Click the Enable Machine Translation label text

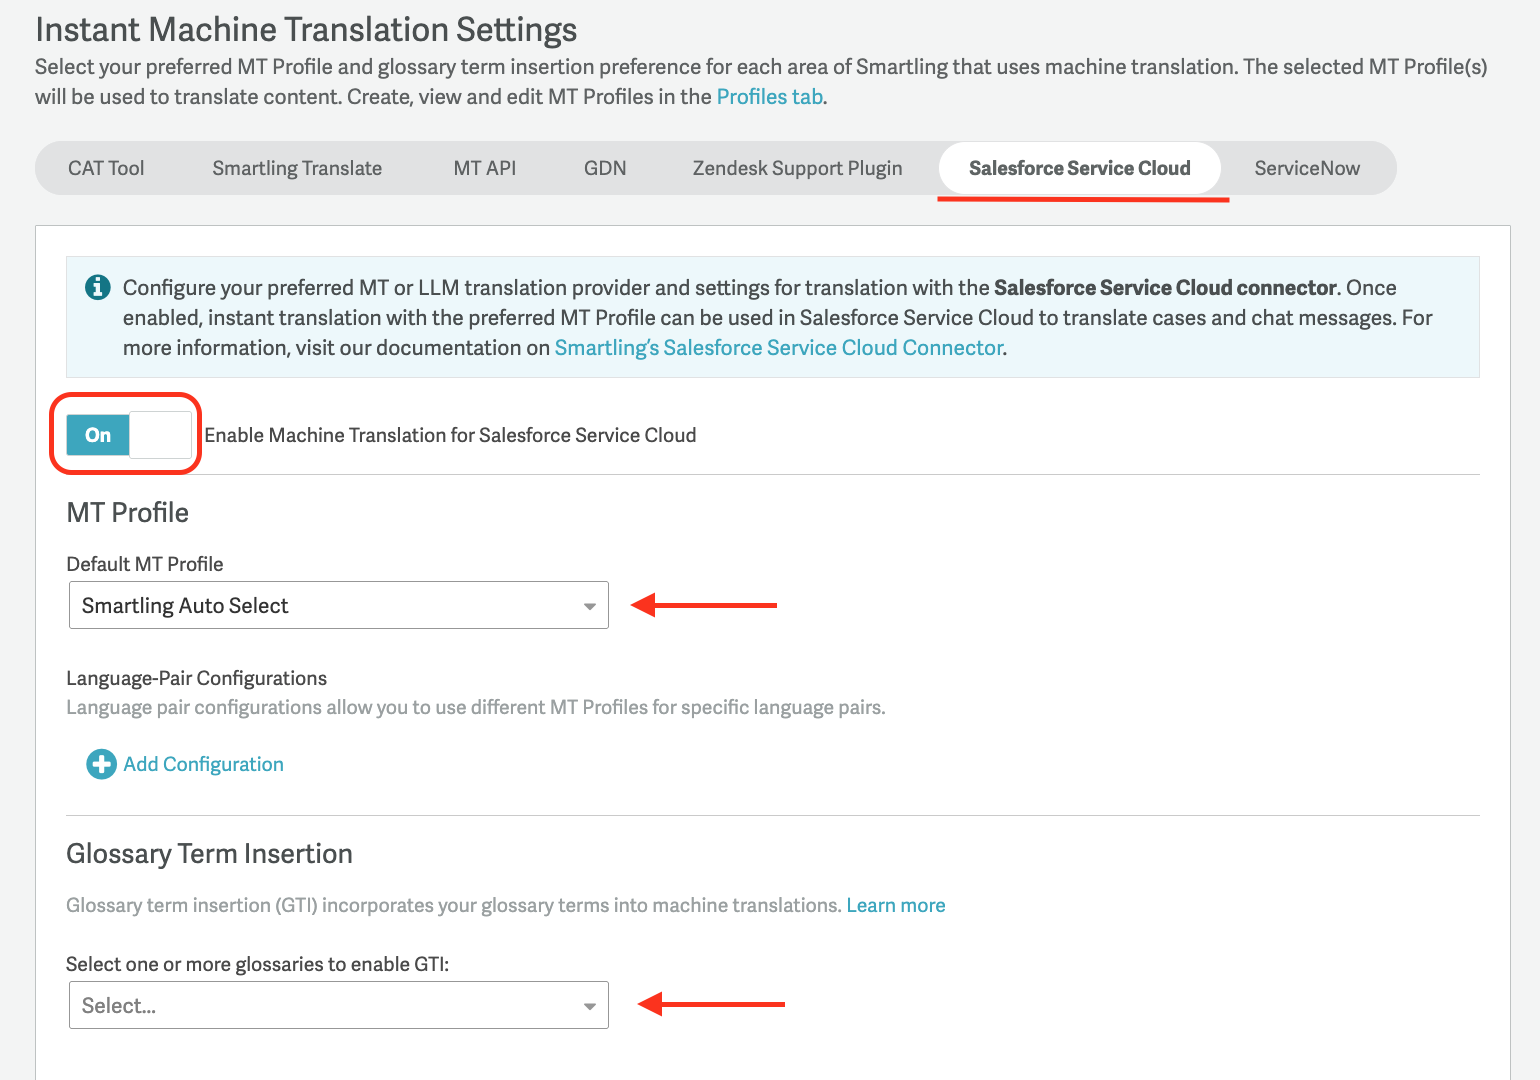click(450, 435)
